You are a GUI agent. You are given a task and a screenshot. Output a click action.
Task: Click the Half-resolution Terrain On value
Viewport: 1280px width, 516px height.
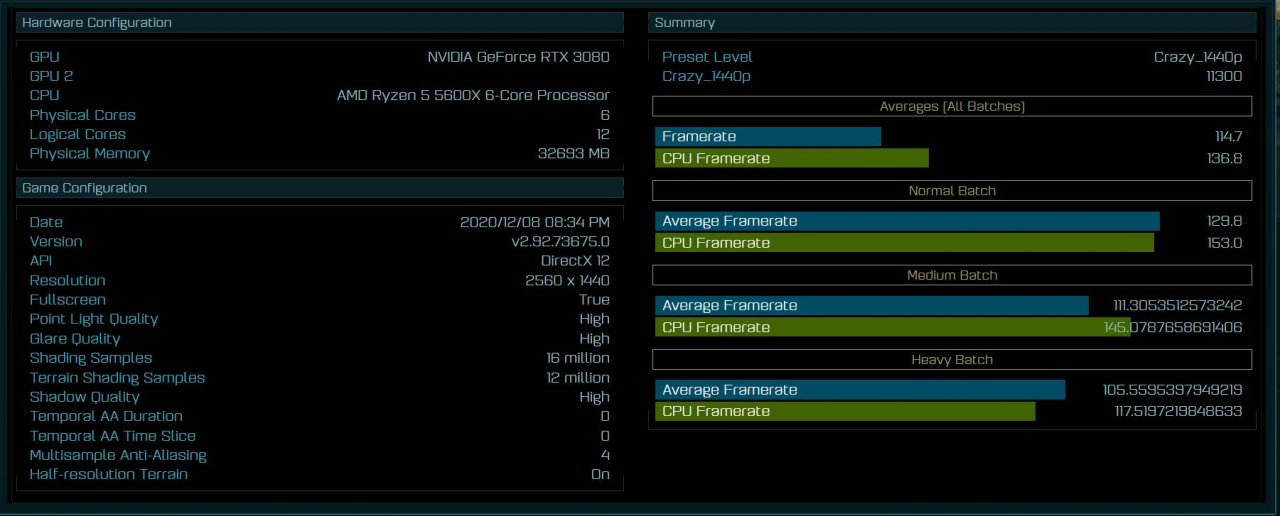point(600,474)
